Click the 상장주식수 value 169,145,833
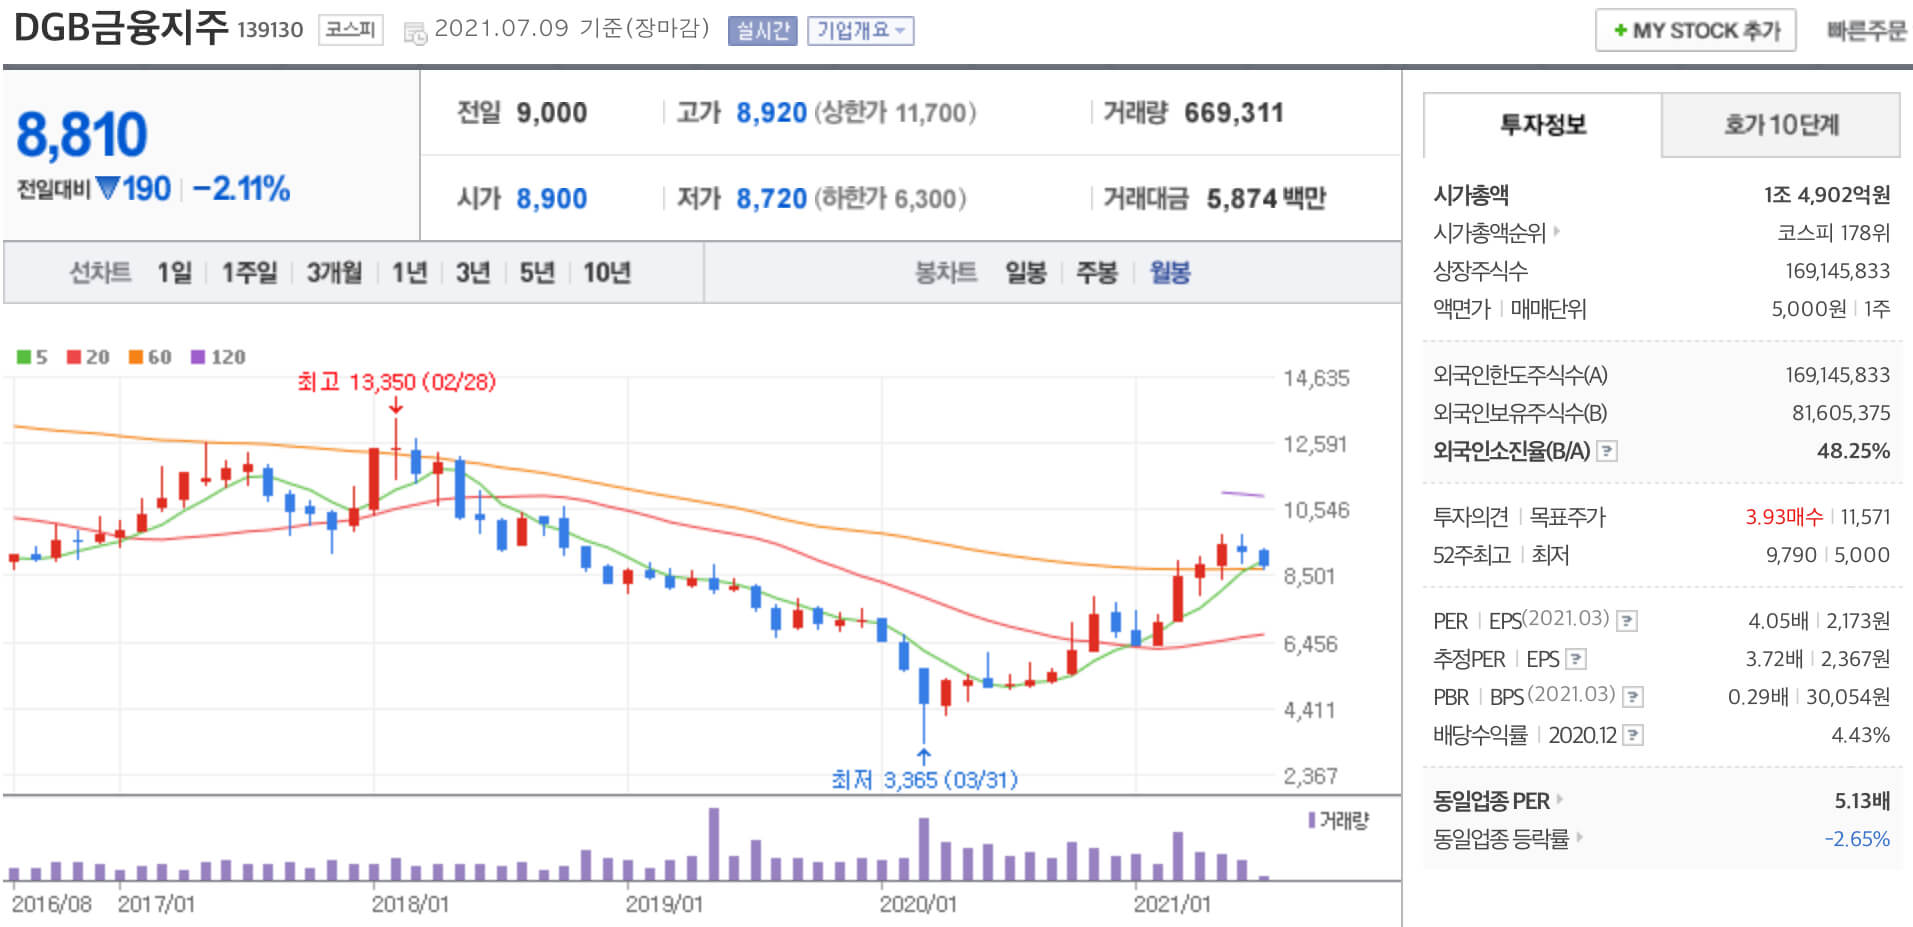1913x927 pixels. [x=1838, y=270]
